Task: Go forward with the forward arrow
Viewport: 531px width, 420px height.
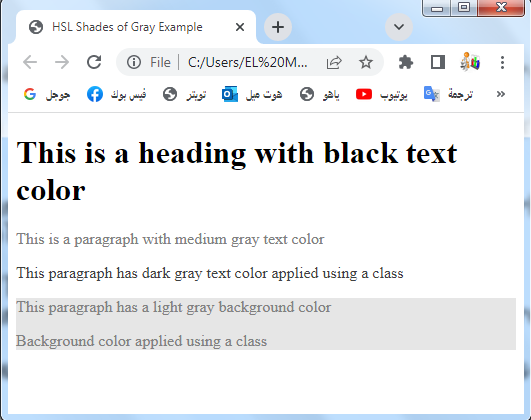Action: pos(62,62)
